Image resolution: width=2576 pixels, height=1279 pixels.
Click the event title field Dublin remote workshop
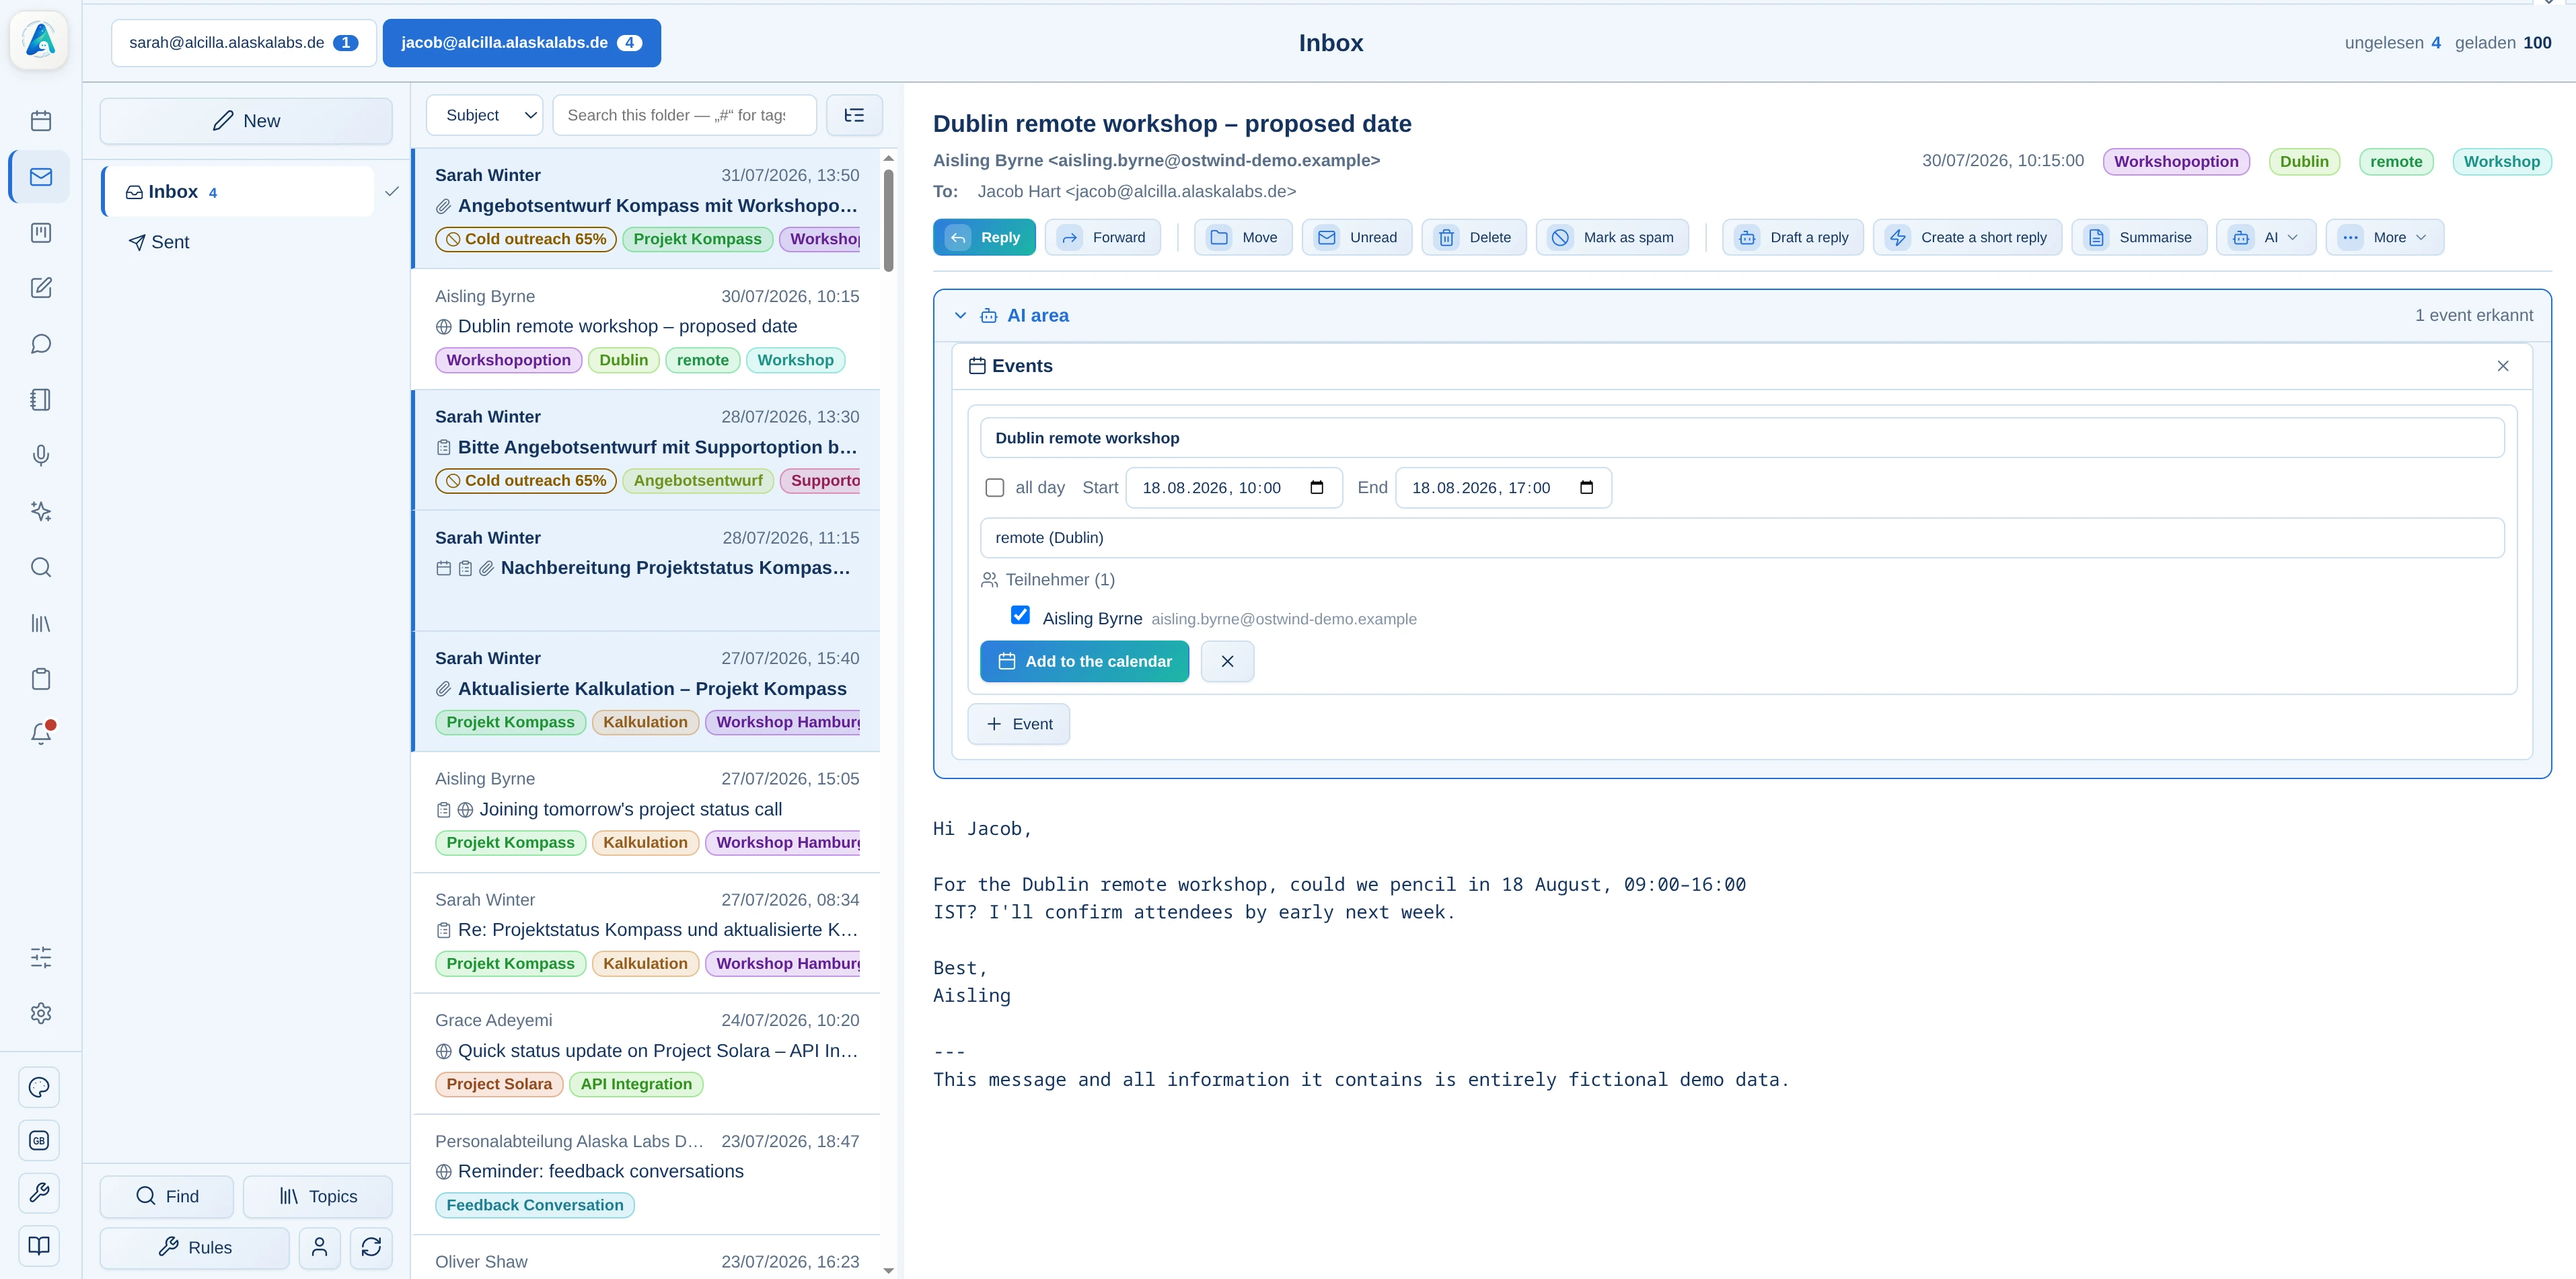pos(1741,438)
